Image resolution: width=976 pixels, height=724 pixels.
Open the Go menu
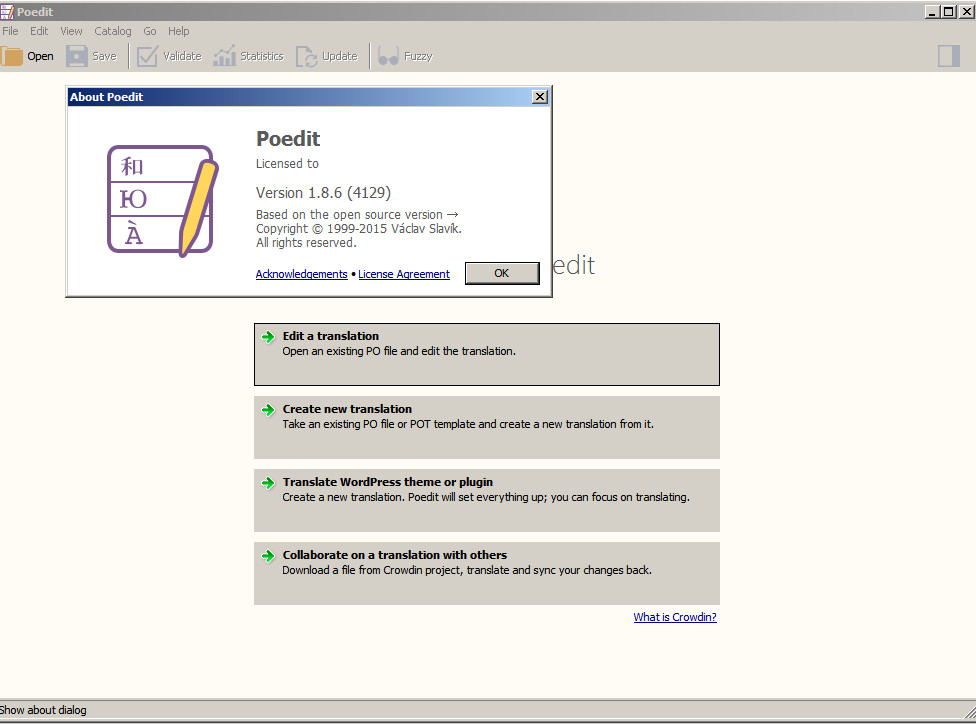point(149,31)
